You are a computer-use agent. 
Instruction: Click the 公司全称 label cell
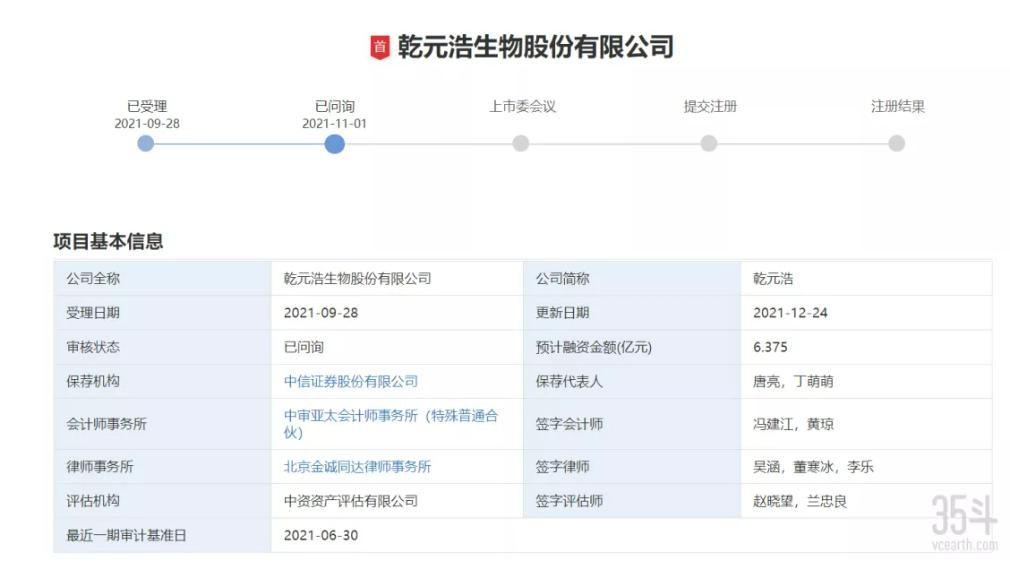coord(162,278)
